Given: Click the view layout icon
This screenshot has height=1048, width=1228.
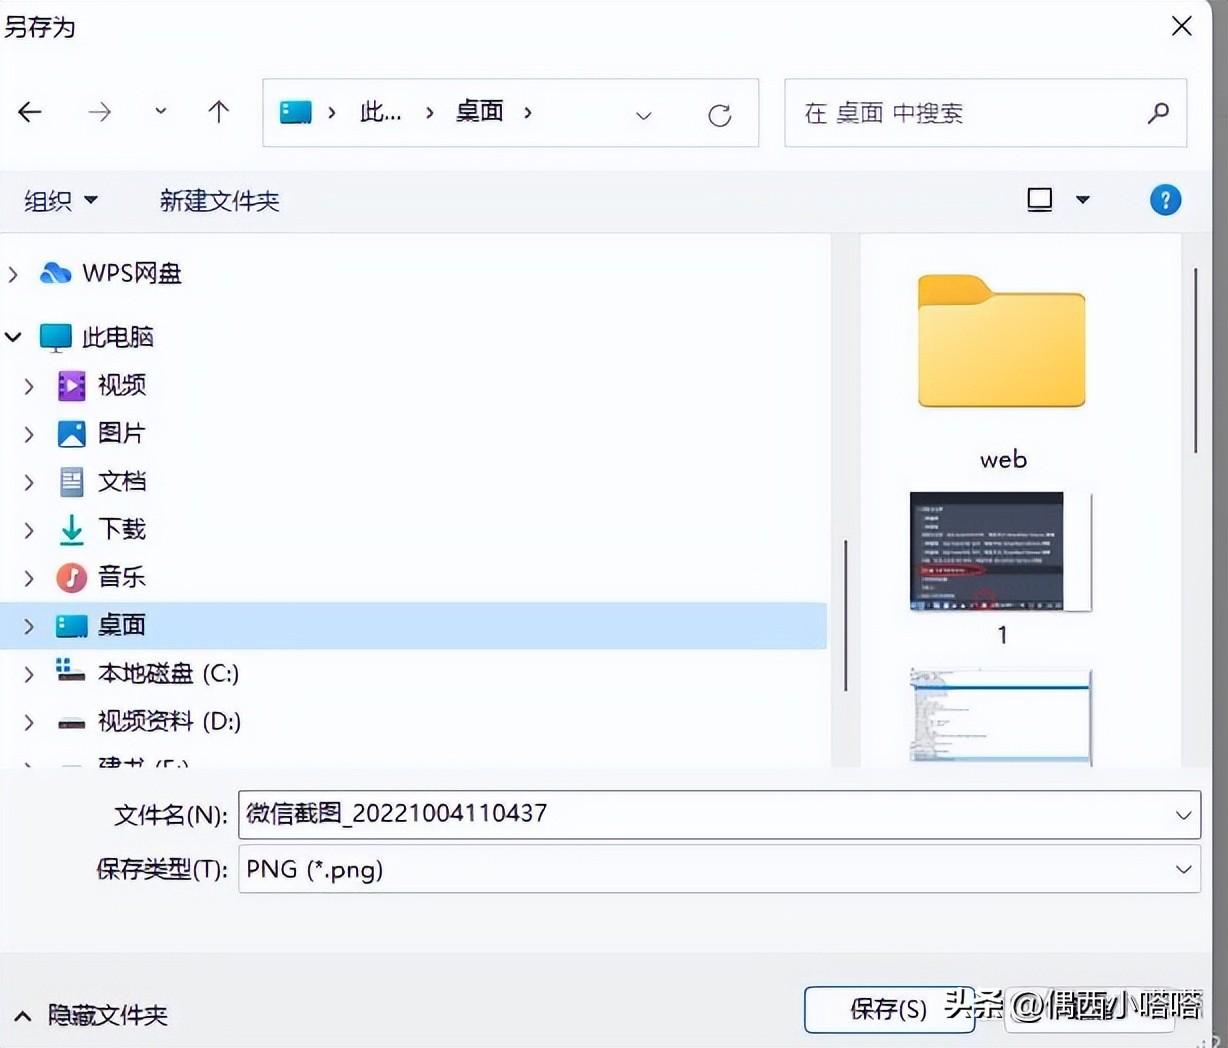Looking at the screenshot, I should click(1040, 200).
